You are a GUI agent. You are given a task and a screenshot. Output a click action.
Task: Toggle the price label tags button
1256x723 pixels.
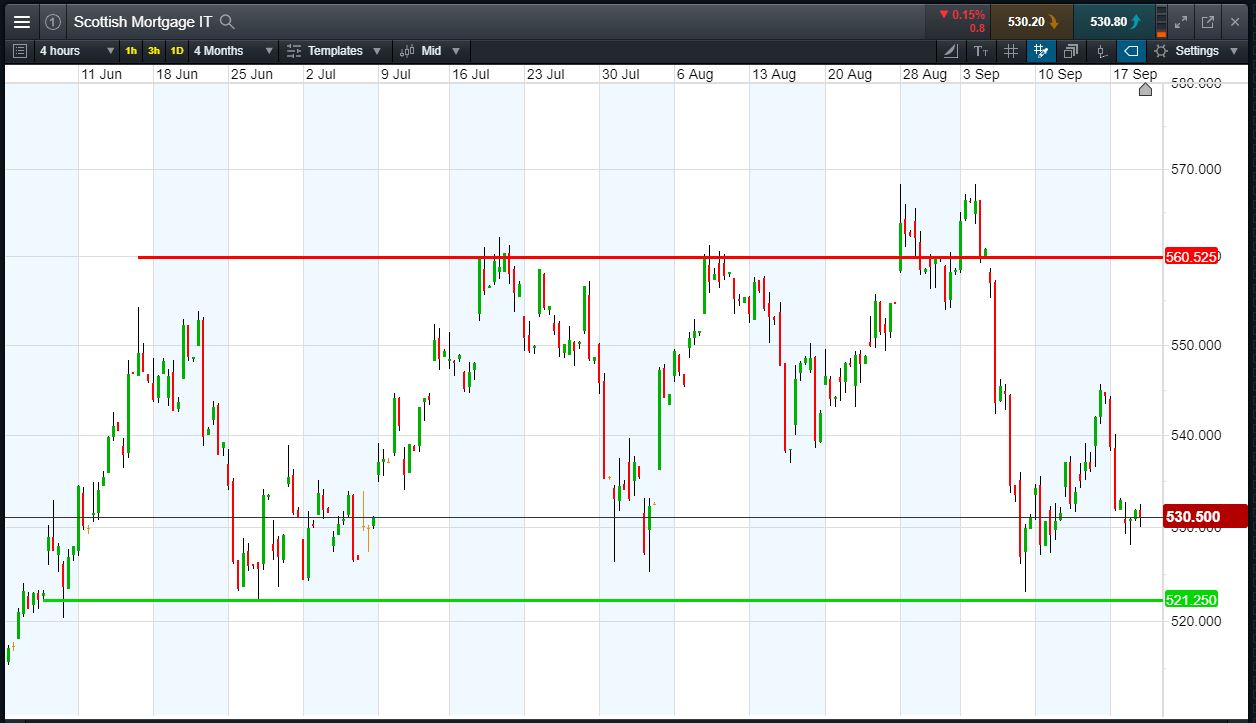(x=1131, y=51)
